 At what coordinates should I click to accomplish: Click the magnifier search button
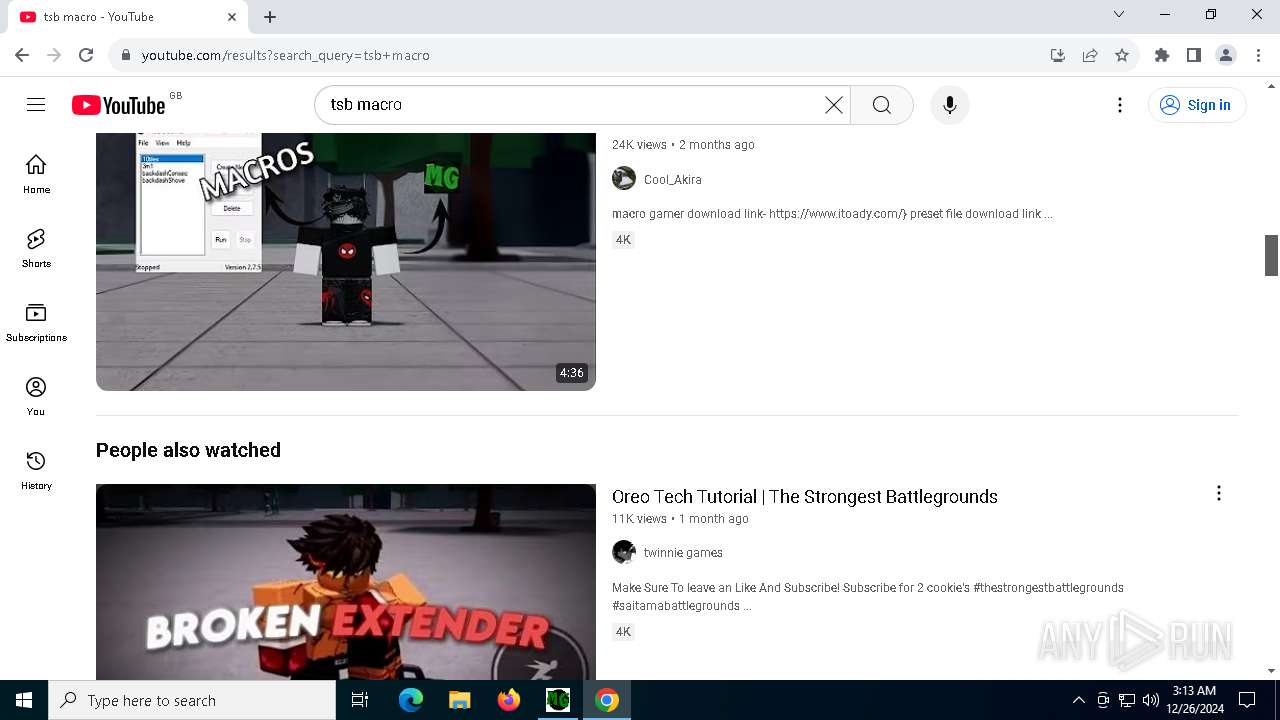click(881, 105)
